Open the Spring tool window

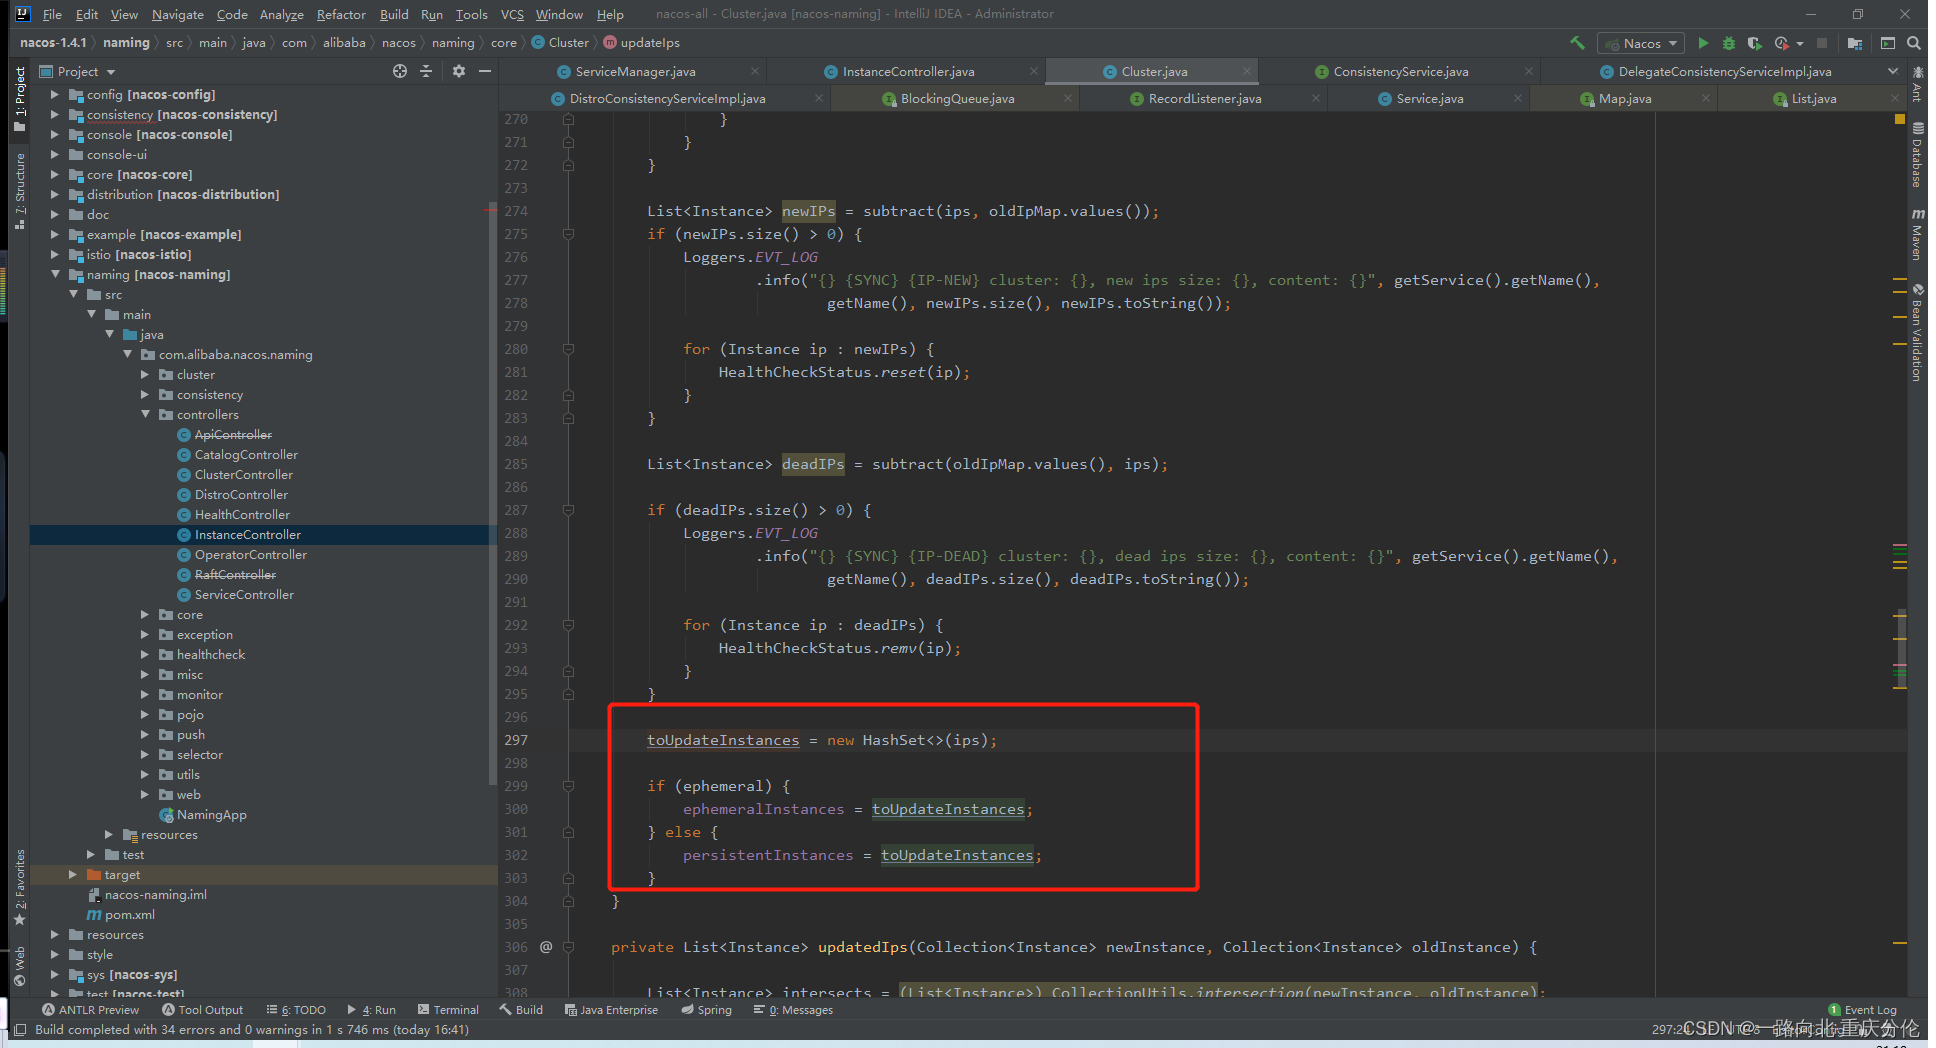706,1010
